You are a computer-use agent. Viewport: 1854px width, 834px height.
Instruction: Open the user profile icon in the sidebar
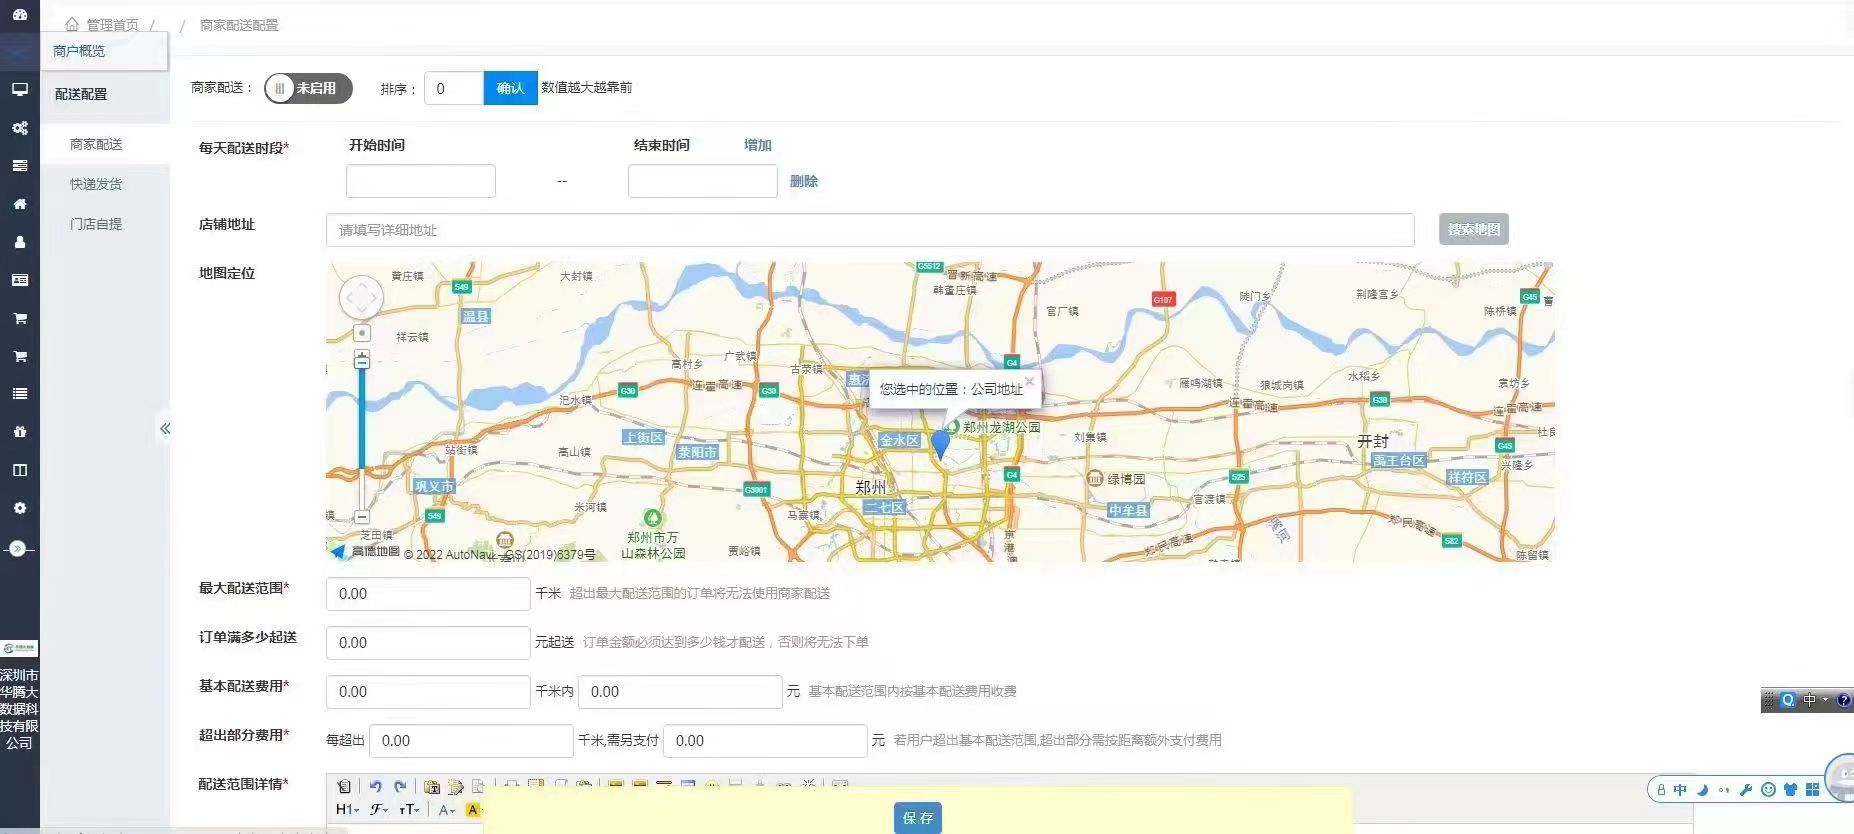19,242
